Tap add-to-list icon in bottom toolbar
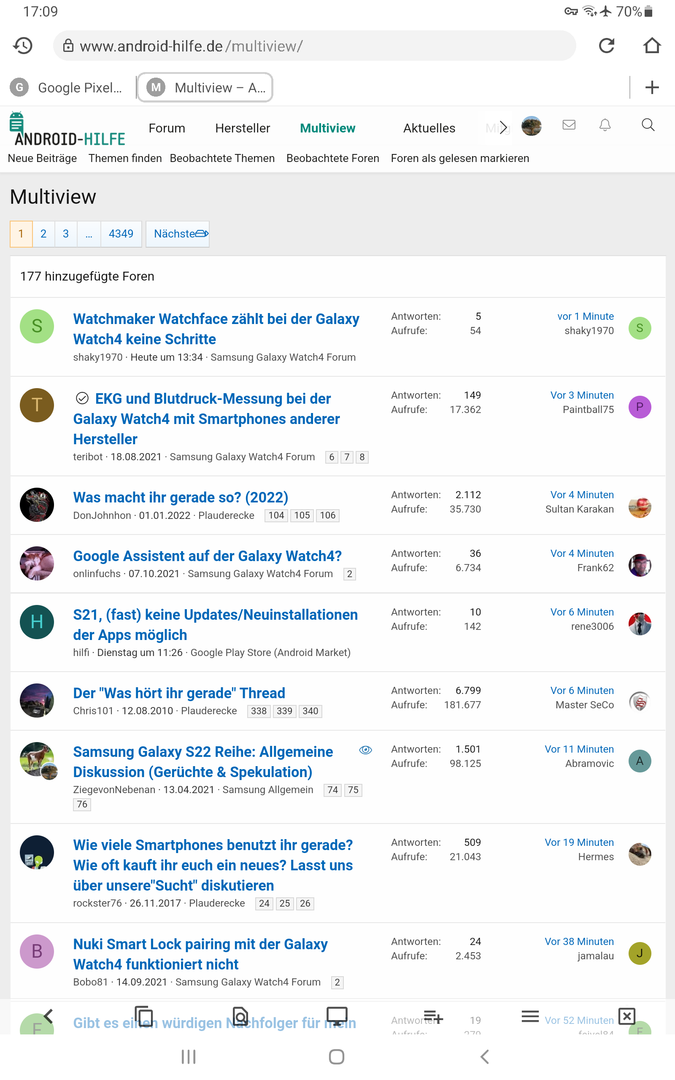 pyautogui.click(x=433, y=1017)
